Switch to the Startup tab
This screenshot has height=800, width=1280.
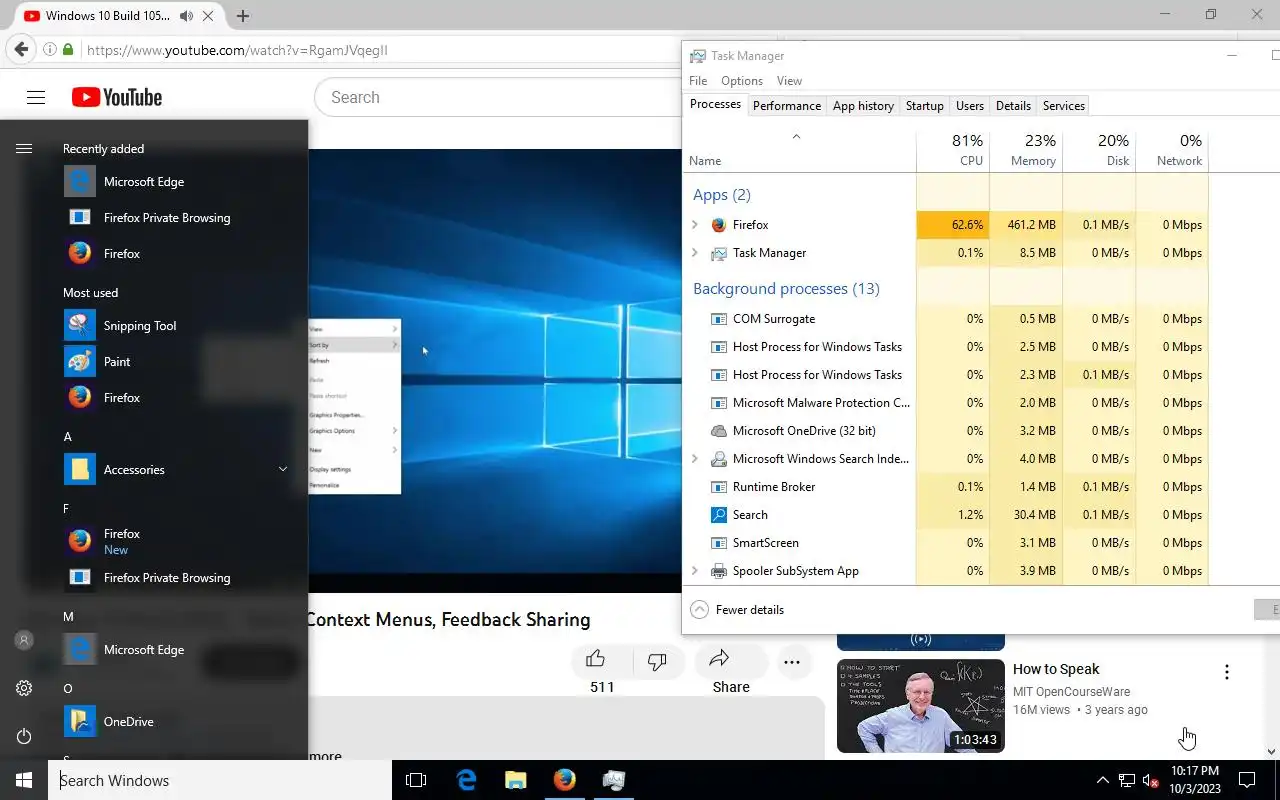pyautogui.click(x=924, y=106)
